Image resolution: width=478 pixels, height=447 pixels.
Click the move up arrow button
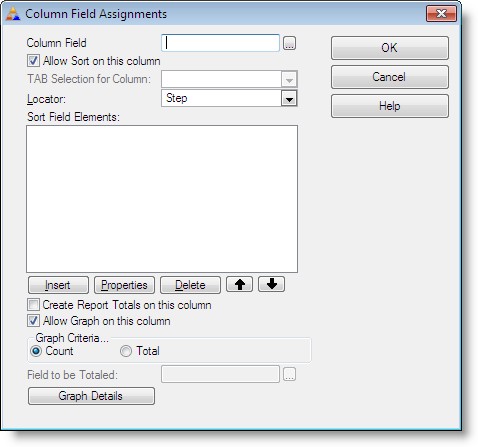point(239,284)
